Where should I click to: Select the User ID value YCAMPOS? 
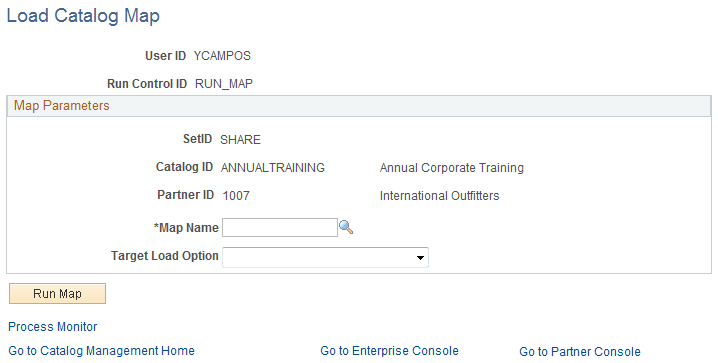[x=222, y=56]
